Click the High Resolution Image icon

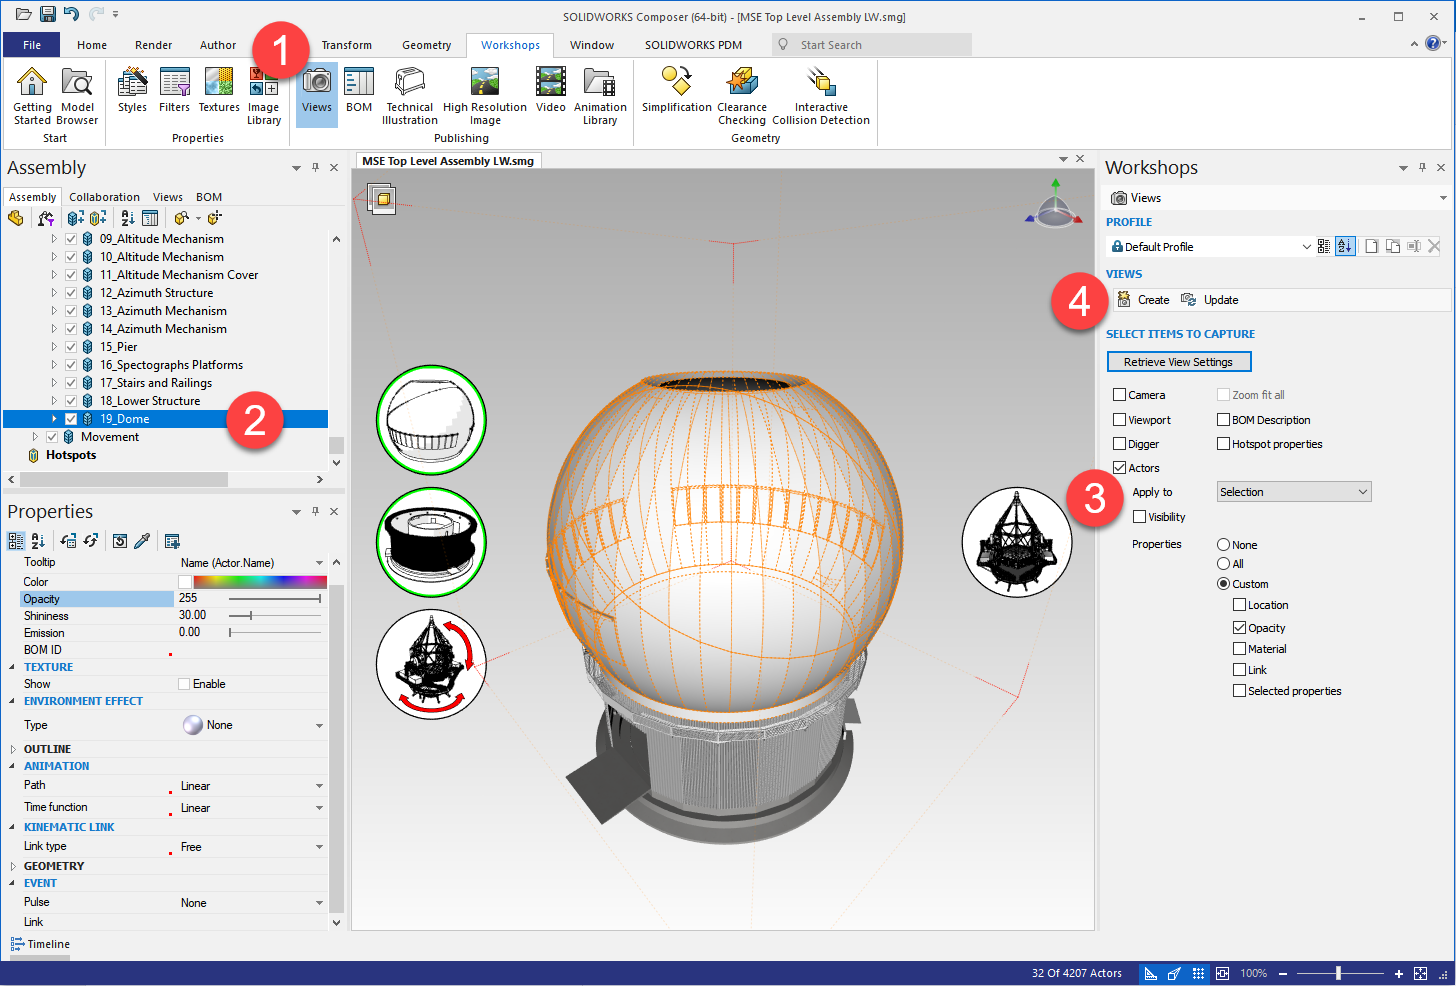484,96
